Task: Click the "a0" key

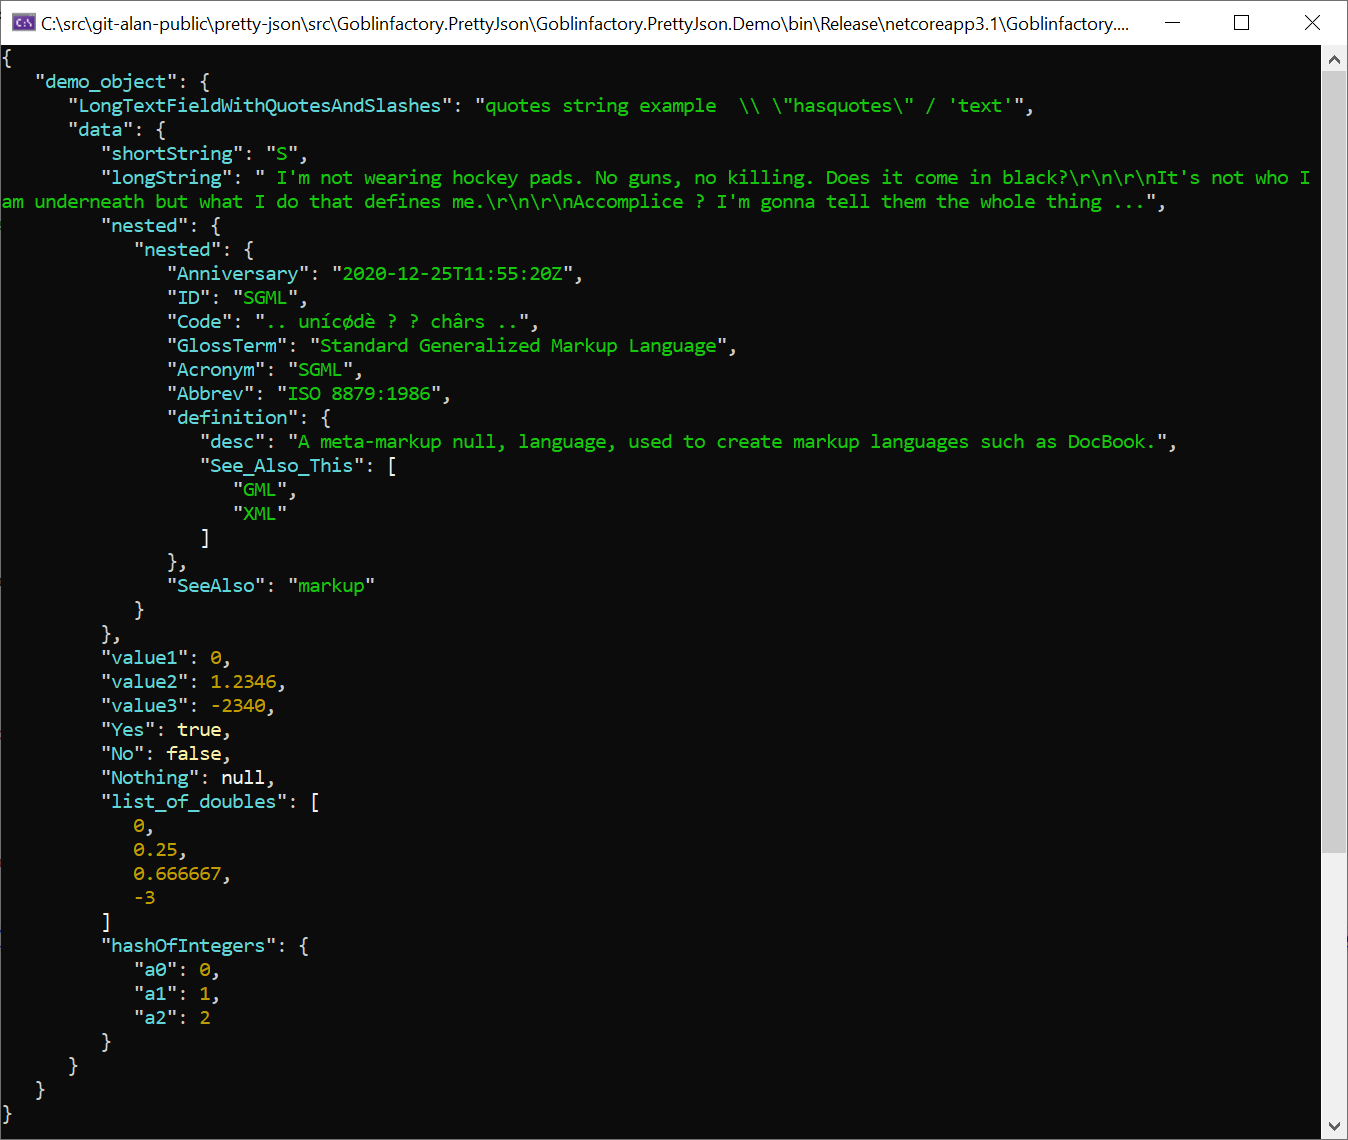Action: (155, 970)
